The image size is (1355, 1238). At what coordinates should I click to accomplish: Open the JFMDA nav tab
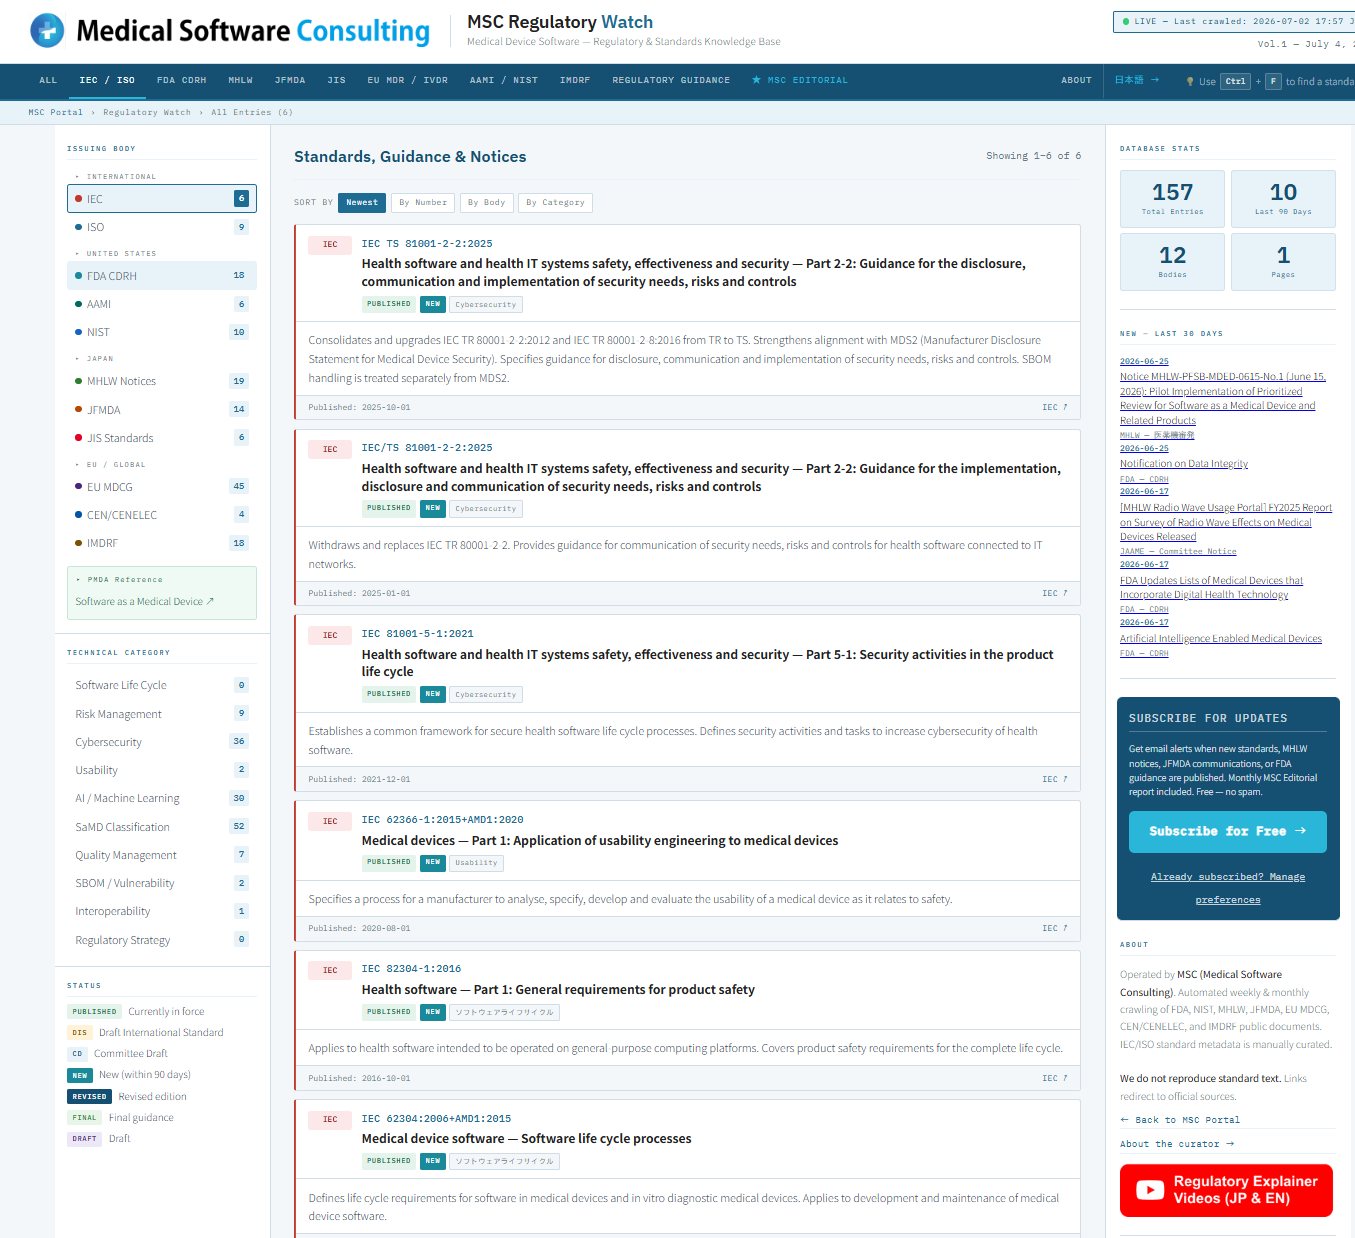tap(290, 80)
